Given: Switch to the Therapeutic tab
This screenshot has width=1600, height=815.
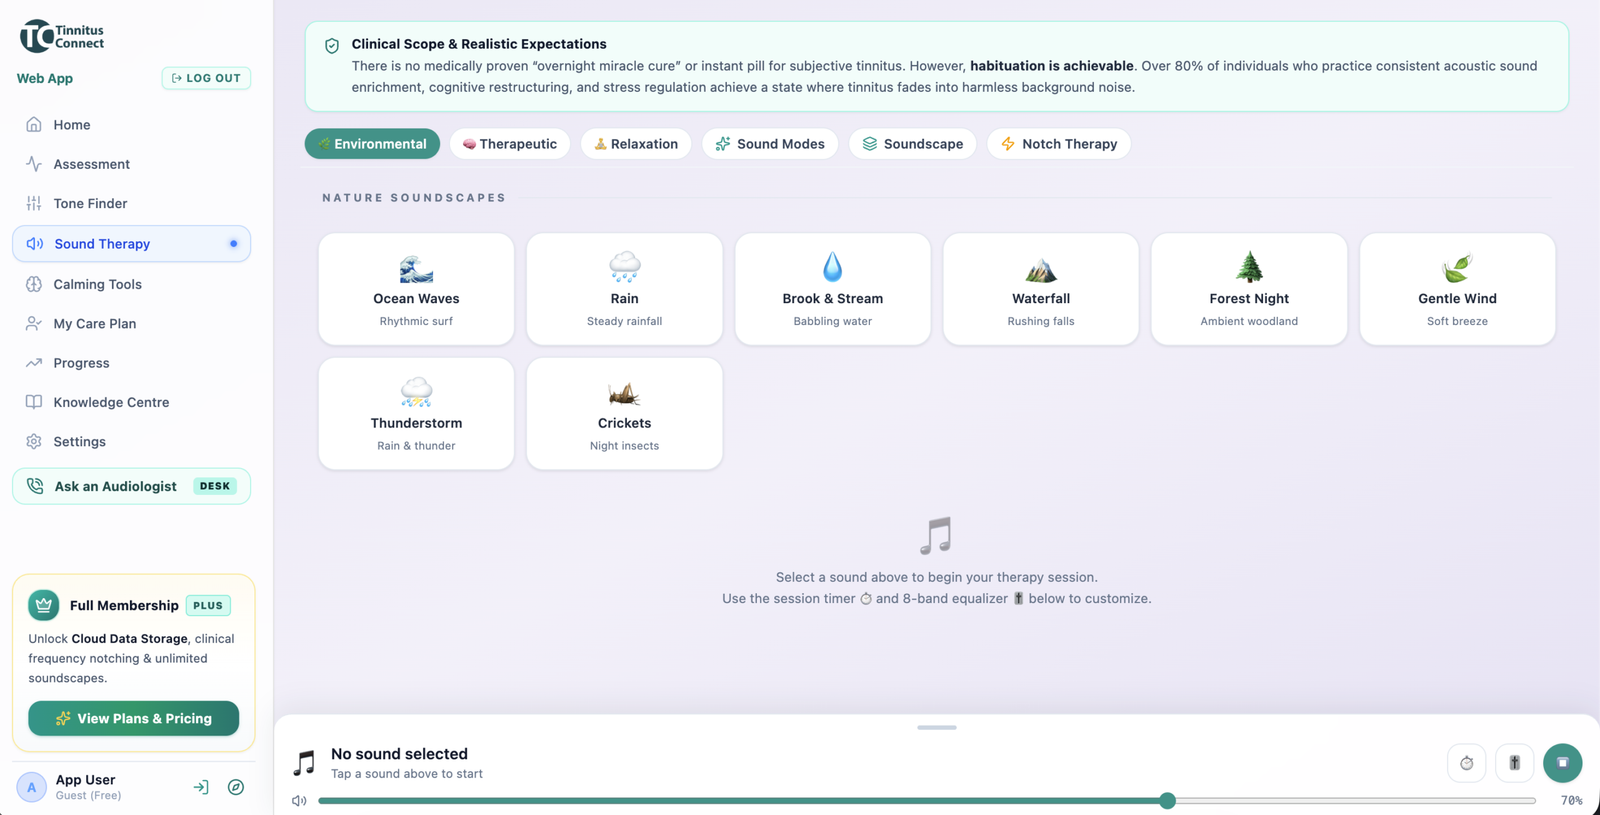Looking at the screenshot, I should pos(510,144).
